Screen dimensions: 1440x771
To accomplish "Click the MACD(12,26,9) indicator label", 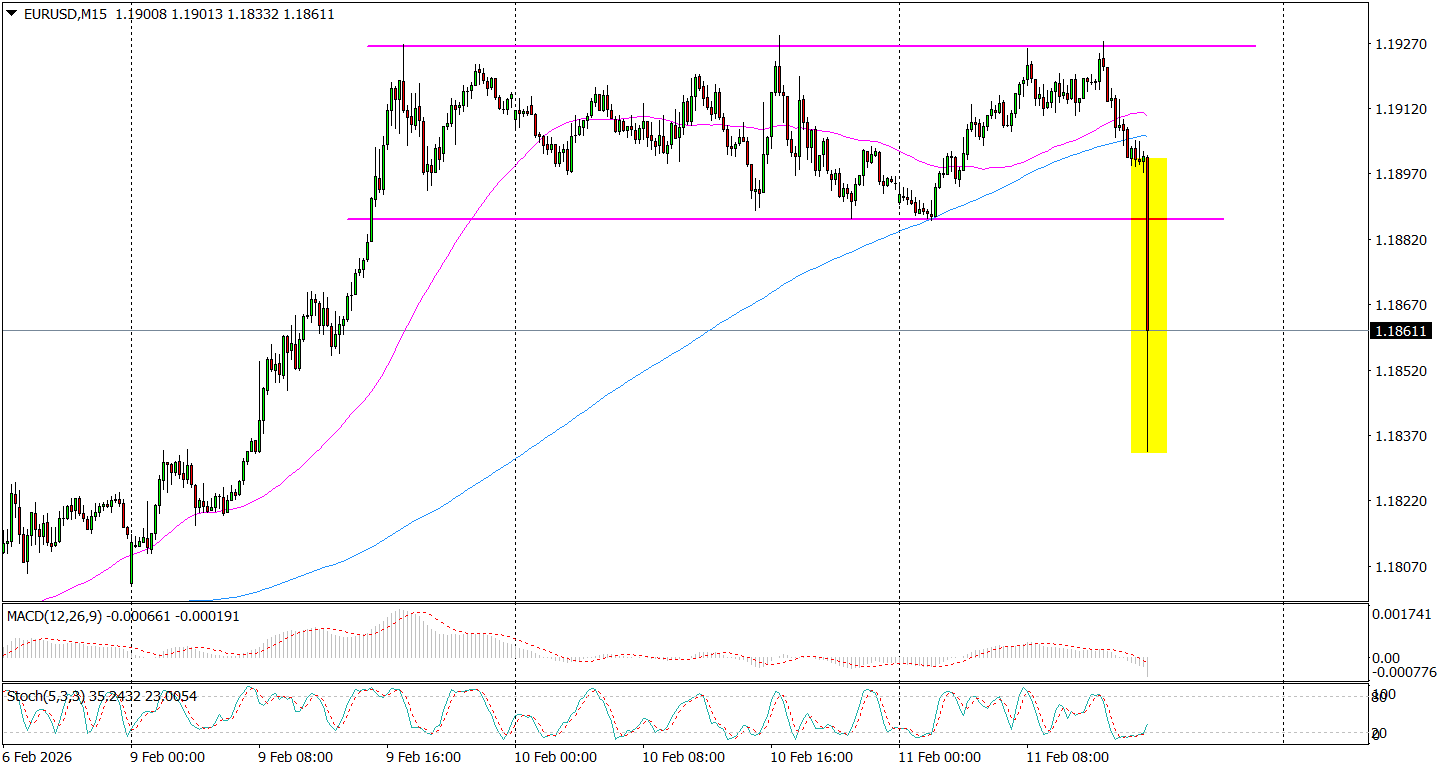I will 55,617.
